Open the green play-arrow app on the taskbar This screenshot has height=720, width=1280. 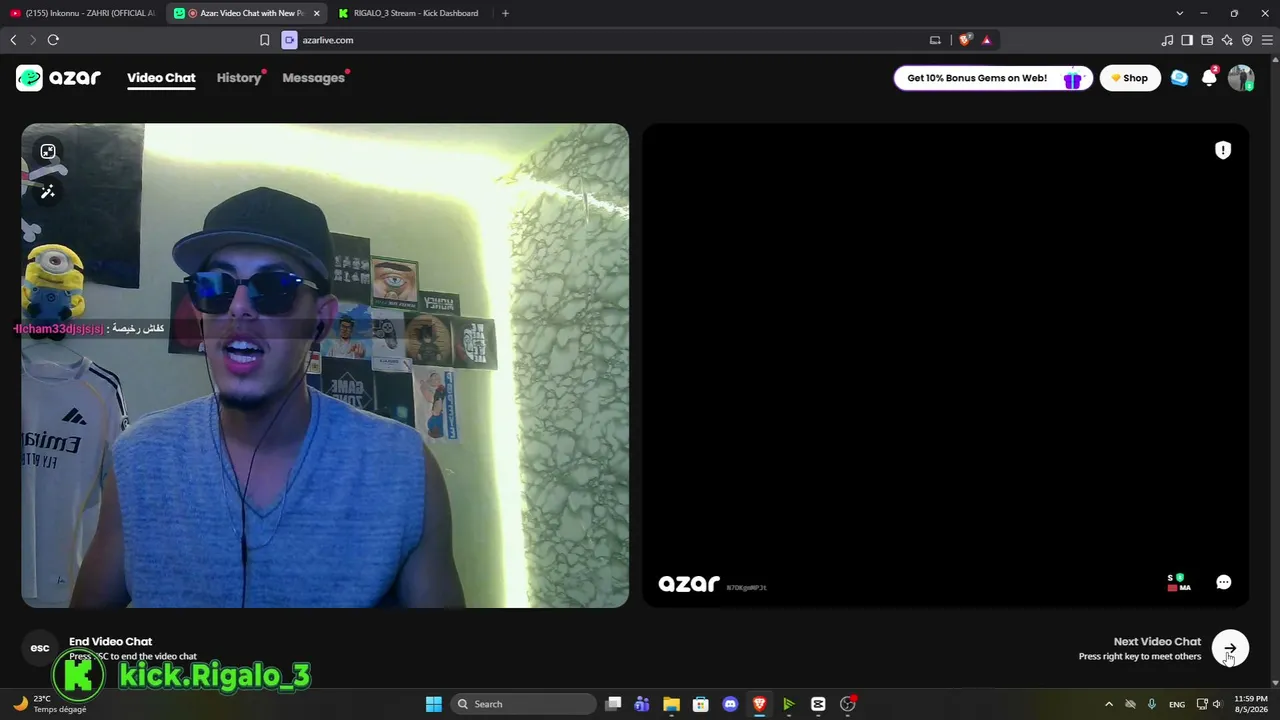click(788, 704)
